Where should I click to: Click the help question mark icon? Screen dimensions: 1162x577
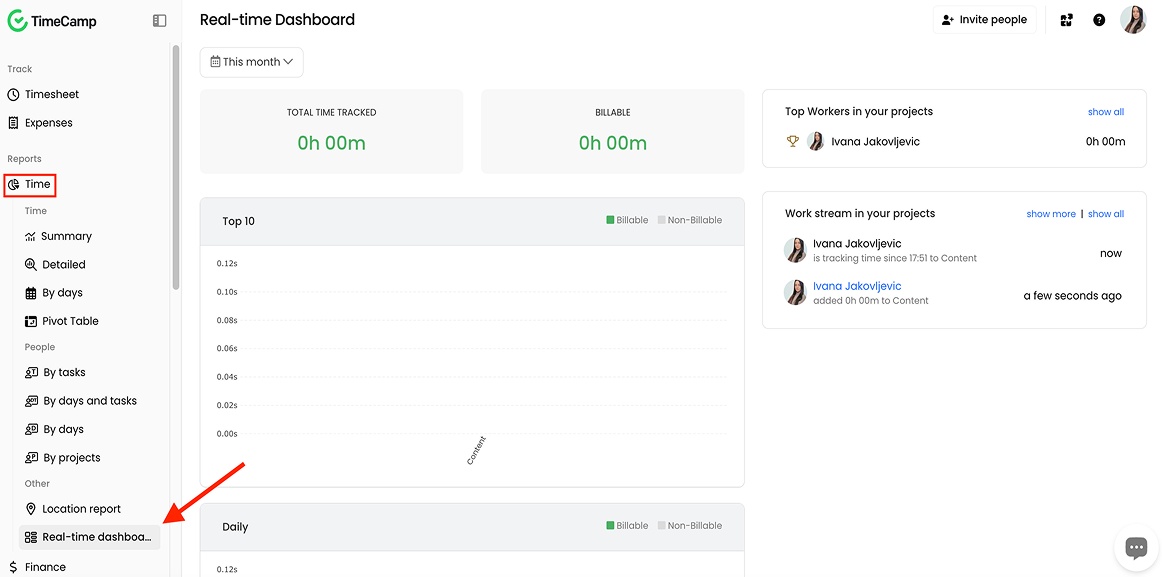pos(1099,19)
